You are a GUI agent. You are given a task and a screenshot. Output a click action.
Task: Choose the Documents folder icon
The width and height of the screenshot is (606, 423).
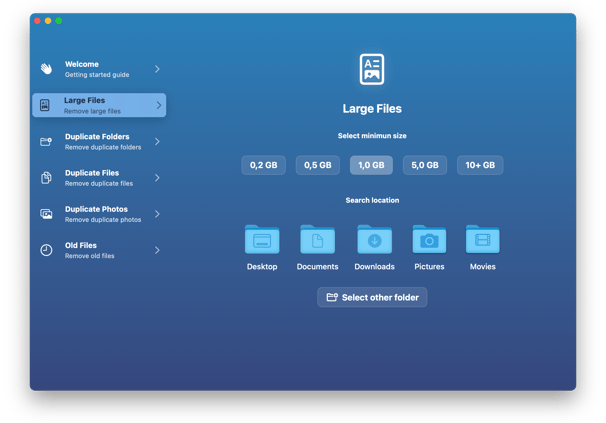click(x=317, y=239)
